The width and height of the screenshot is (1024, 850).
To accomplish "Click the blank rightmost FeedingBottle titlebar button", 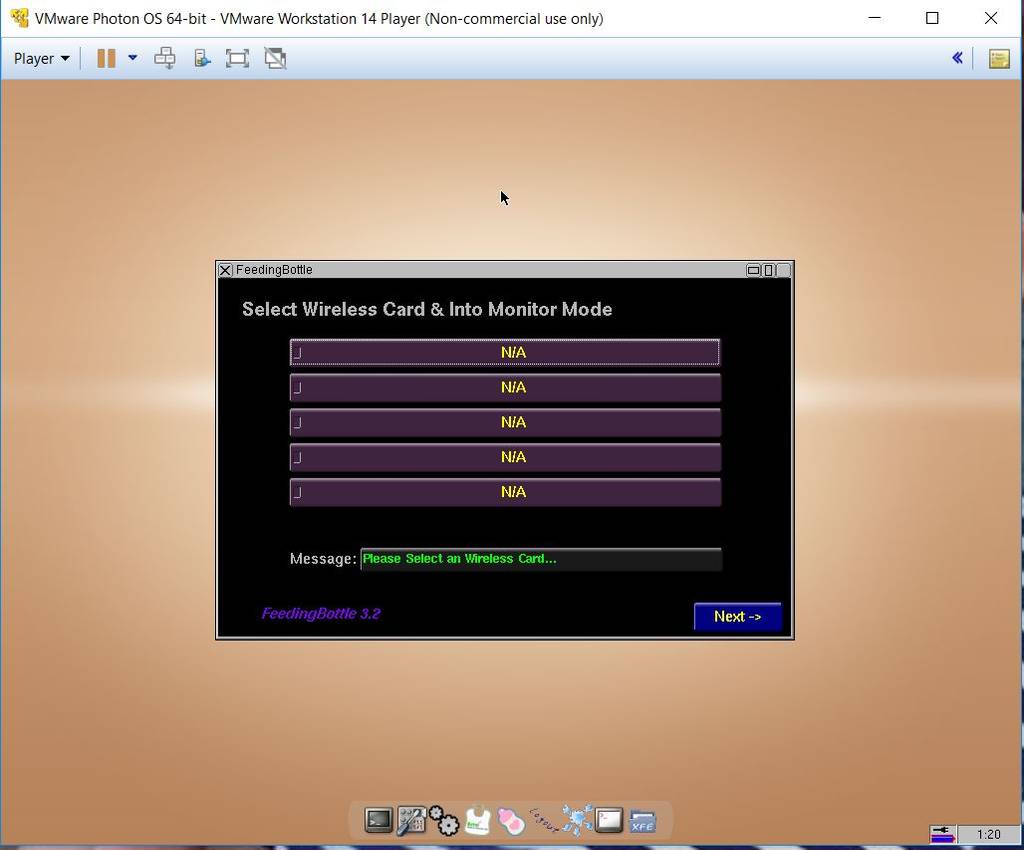I will pos(784,270).
